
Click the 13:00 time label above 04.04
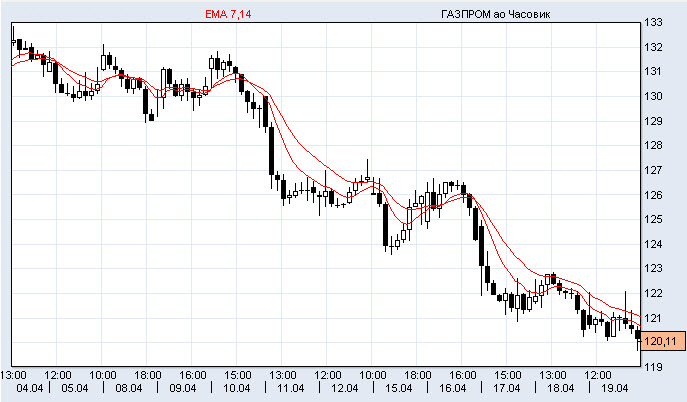coord(14,375)
